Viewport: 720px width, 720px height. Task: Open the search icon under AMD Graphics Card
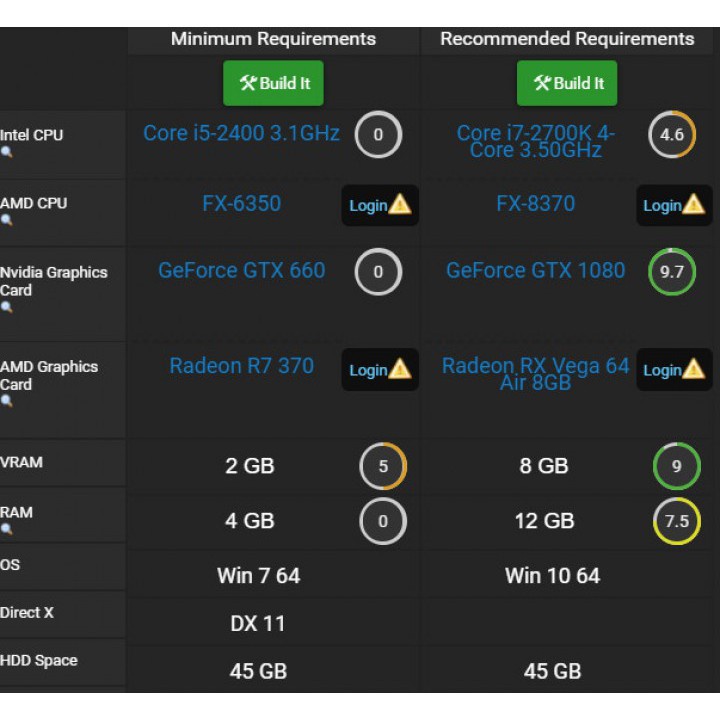coord(6,402)
